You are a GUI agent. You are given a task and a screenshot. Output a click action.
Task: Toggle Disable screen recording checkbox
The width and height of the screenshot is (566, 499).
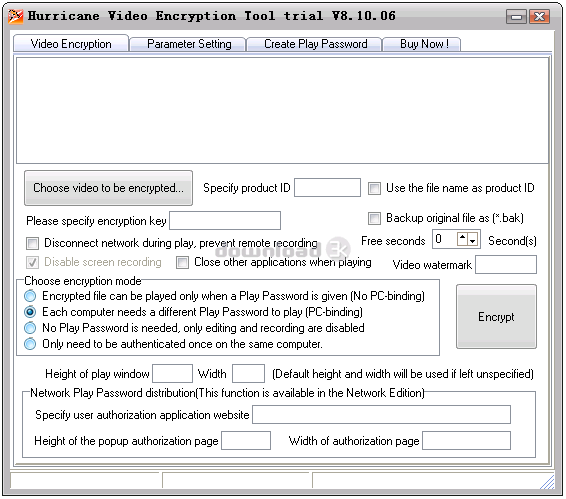click(x=32, y=262)
